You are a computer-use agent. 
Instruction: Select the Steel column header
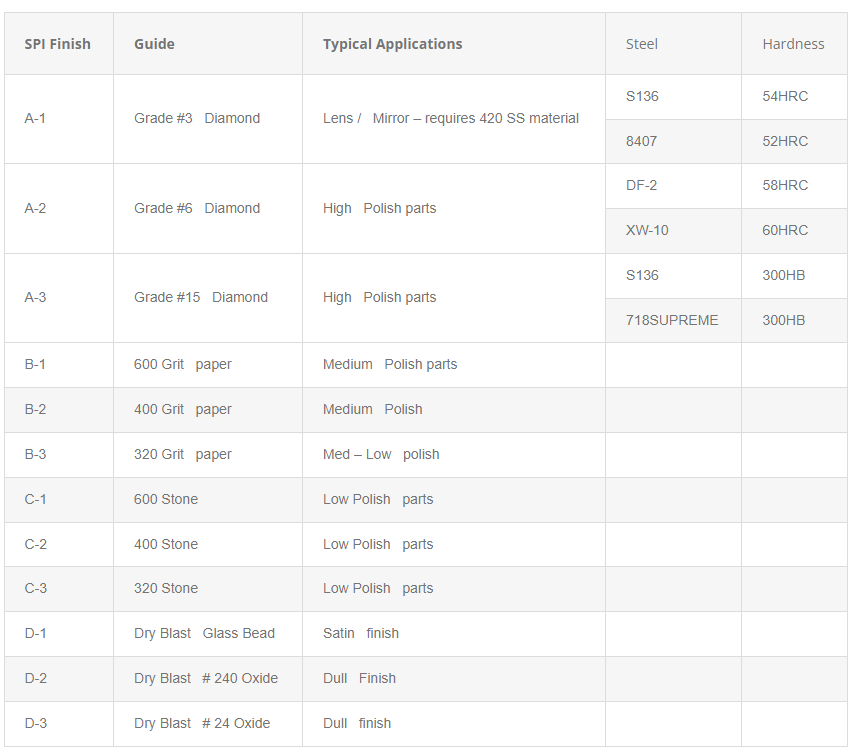point(642,44)
